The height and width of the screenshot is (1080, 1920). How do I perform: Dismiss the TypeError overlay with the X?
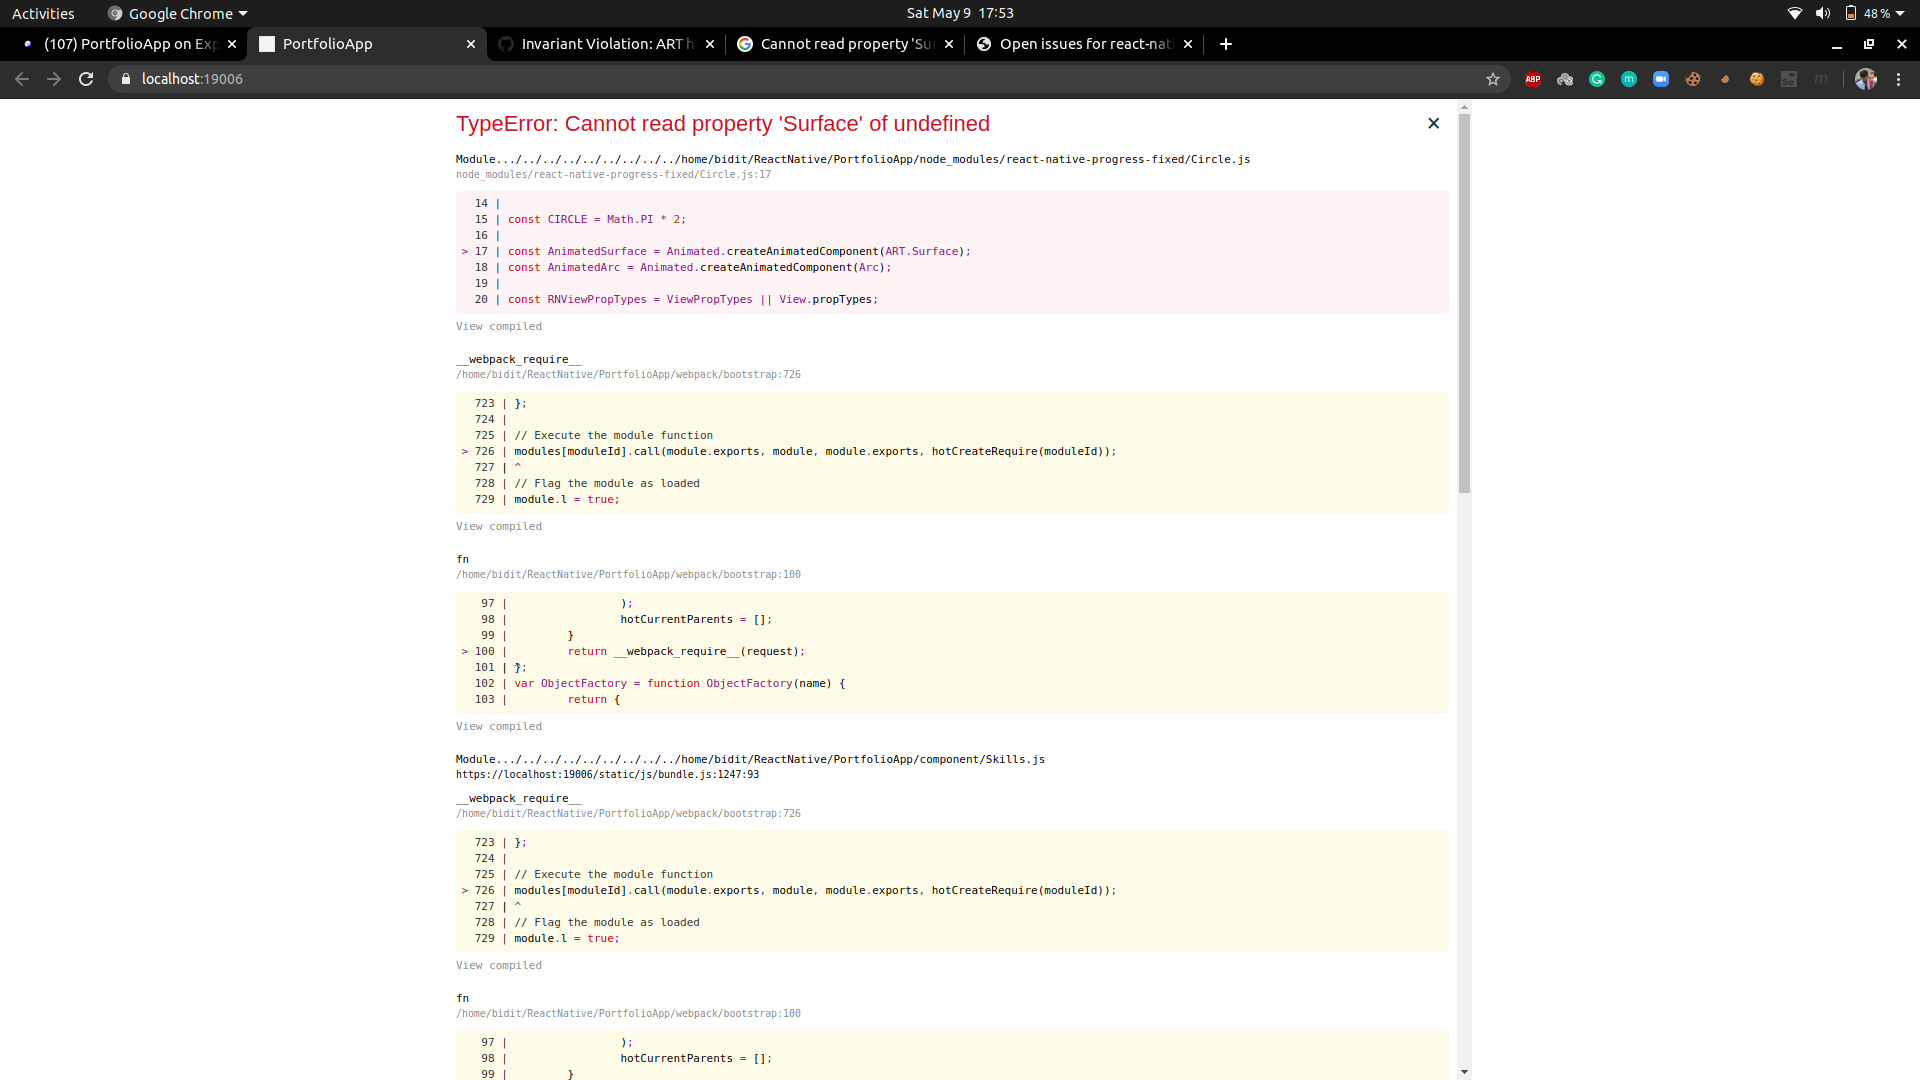click(x=1433, y=123)
